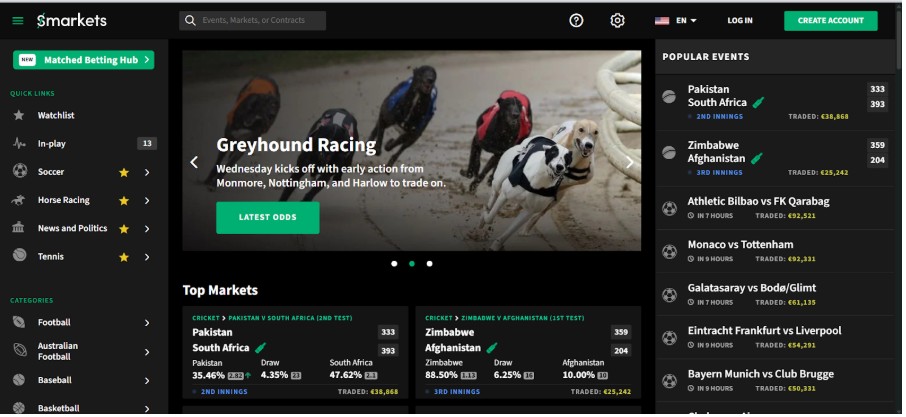
Task: Click the US flag language icon
Action: 662,21
